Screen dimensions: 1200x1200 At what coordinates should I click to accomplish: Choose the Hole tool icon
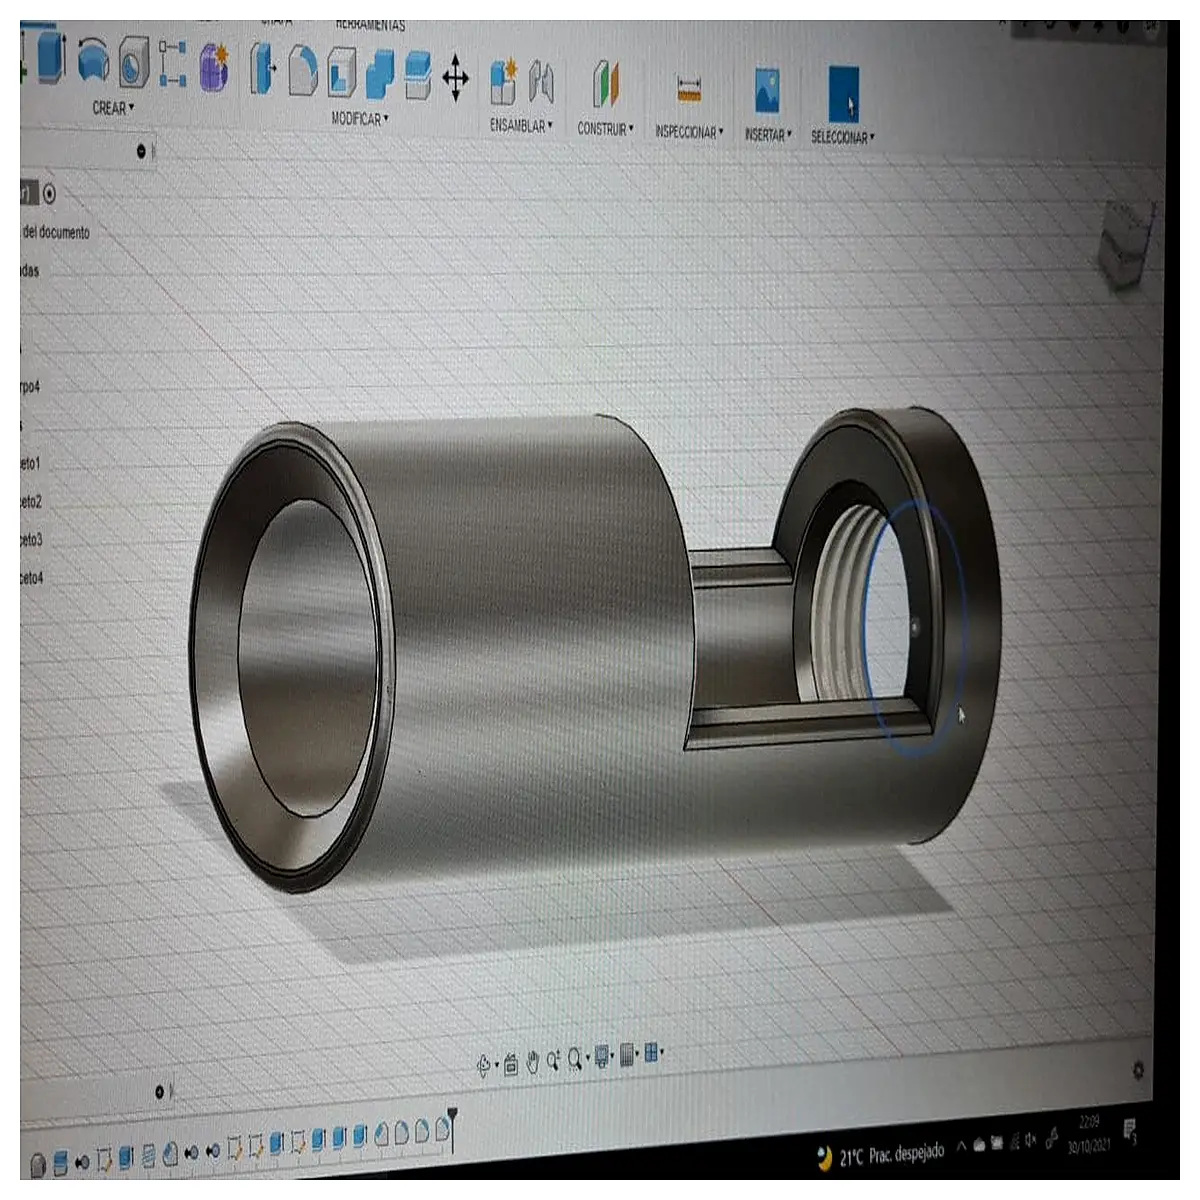click(133, 61)
